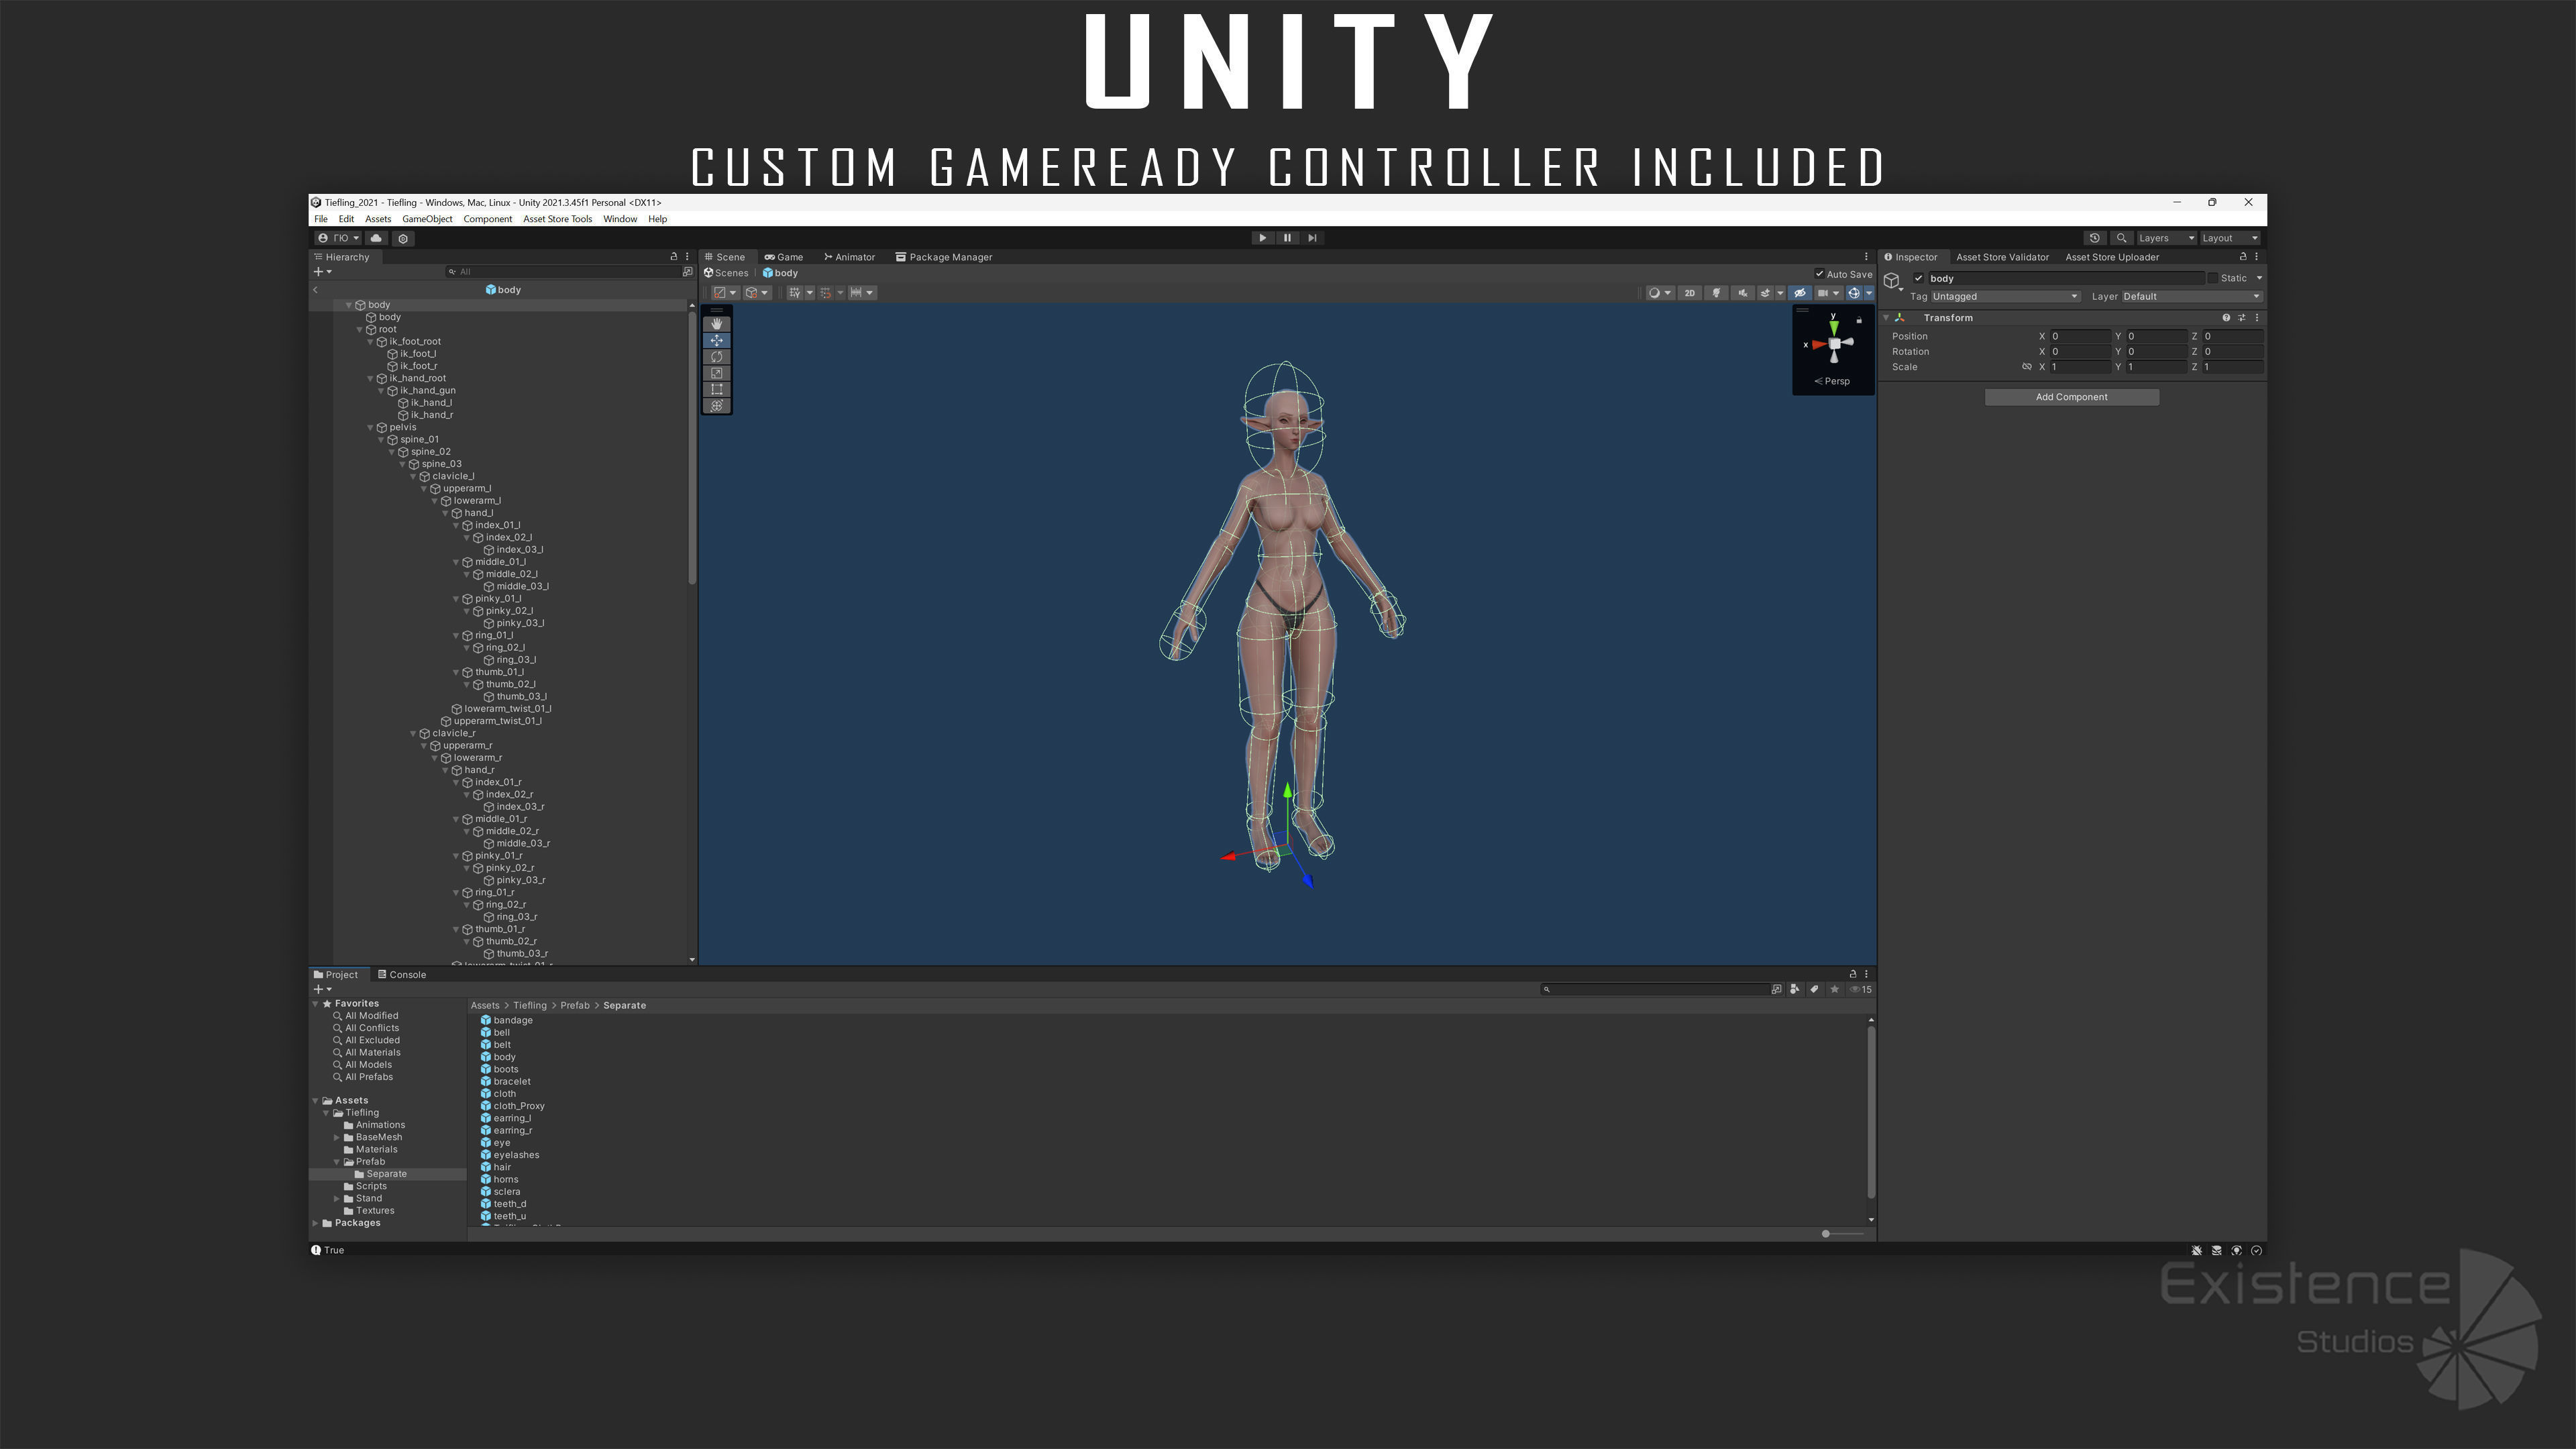Open global search magnifier icon
The image size is (2576, 1449).
[2121, 238]
